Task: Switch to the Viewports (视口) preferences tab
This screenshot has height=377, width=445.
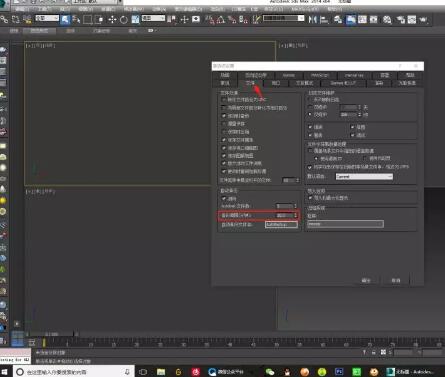Action: [276, 83]
